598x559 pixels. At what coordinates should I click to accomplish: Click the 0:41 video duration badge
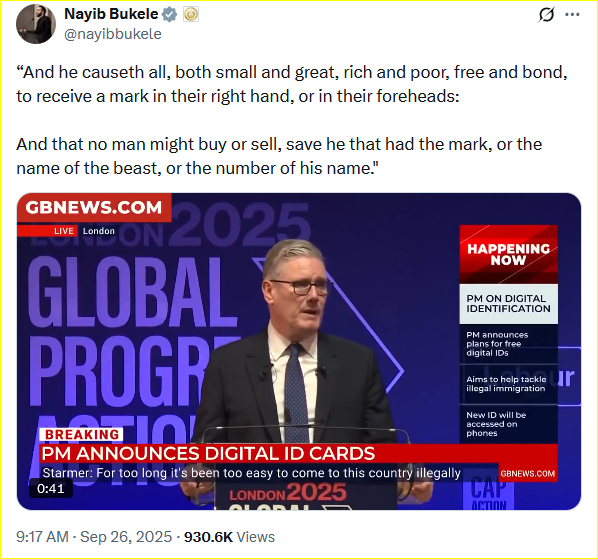coord(51,488)
